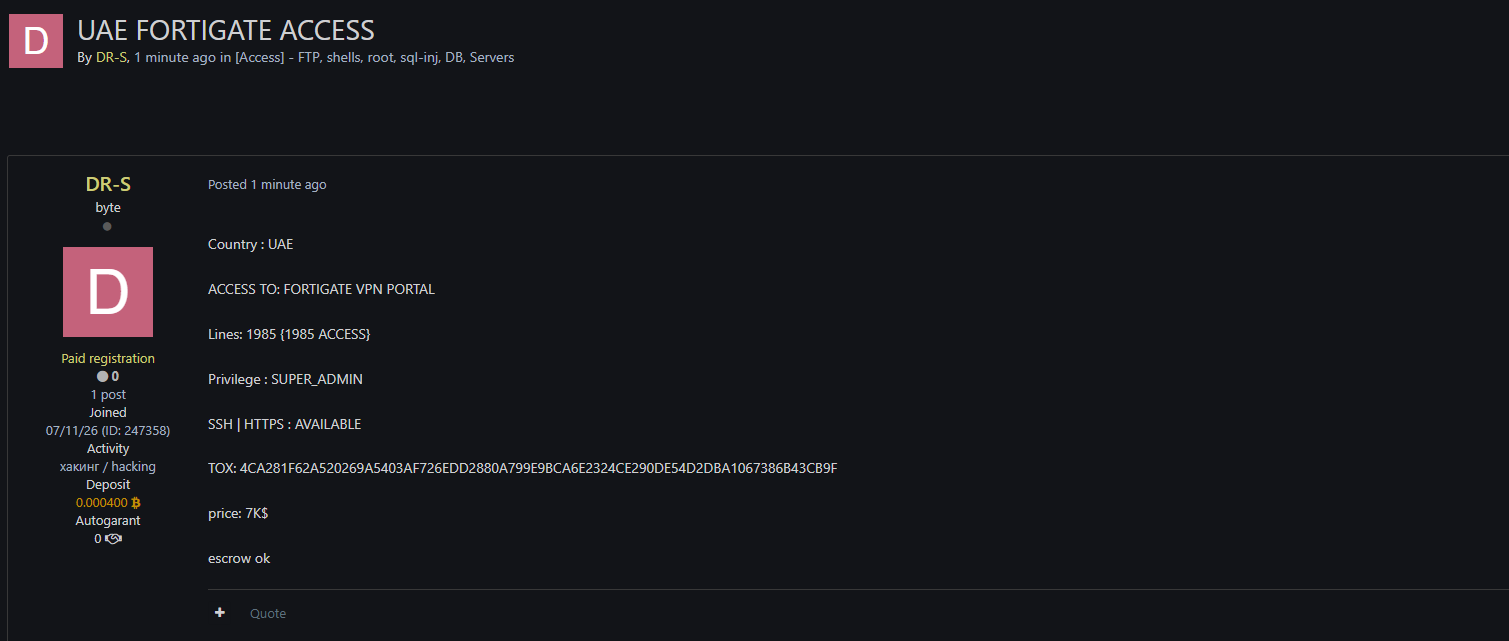Click the UAE FORTIGATE ACCESS thread title

point(226,30)
